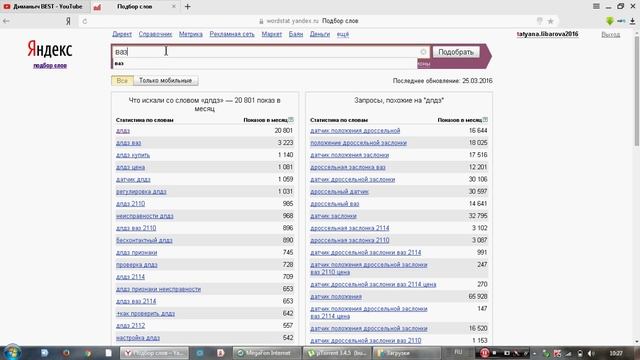The width and height of the screenshot is (640, 360).
Task: Open the 'настройка дпдз' query link
Action: click(x=138, y=338)
